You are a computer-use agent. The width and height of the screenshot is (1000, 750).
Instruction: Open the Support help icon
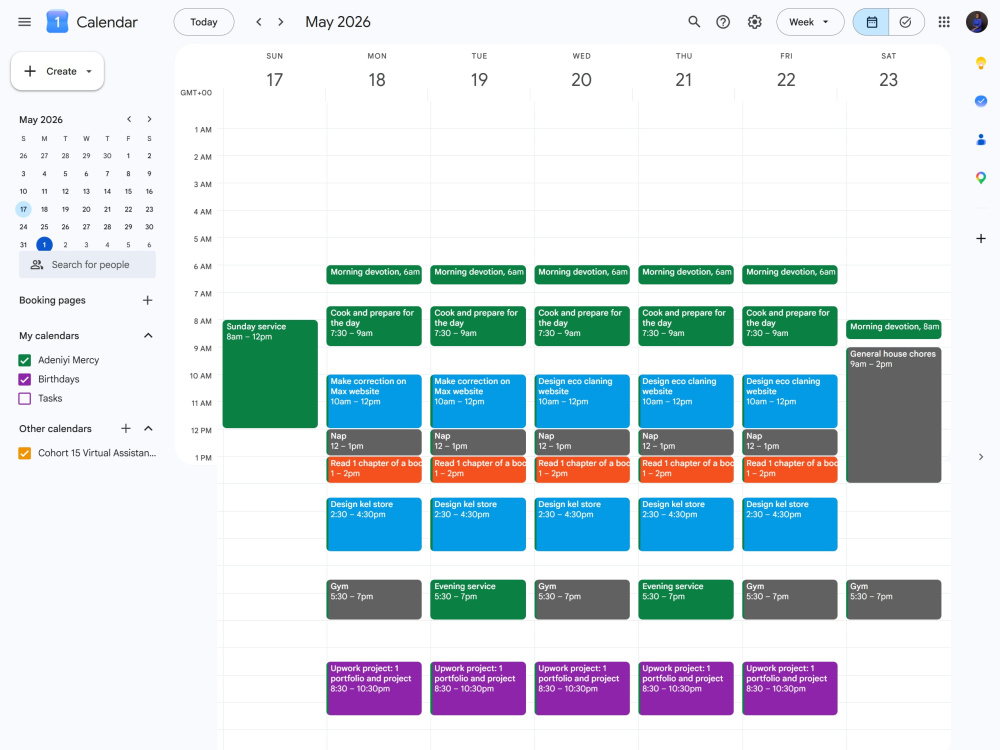coord(723,22)
